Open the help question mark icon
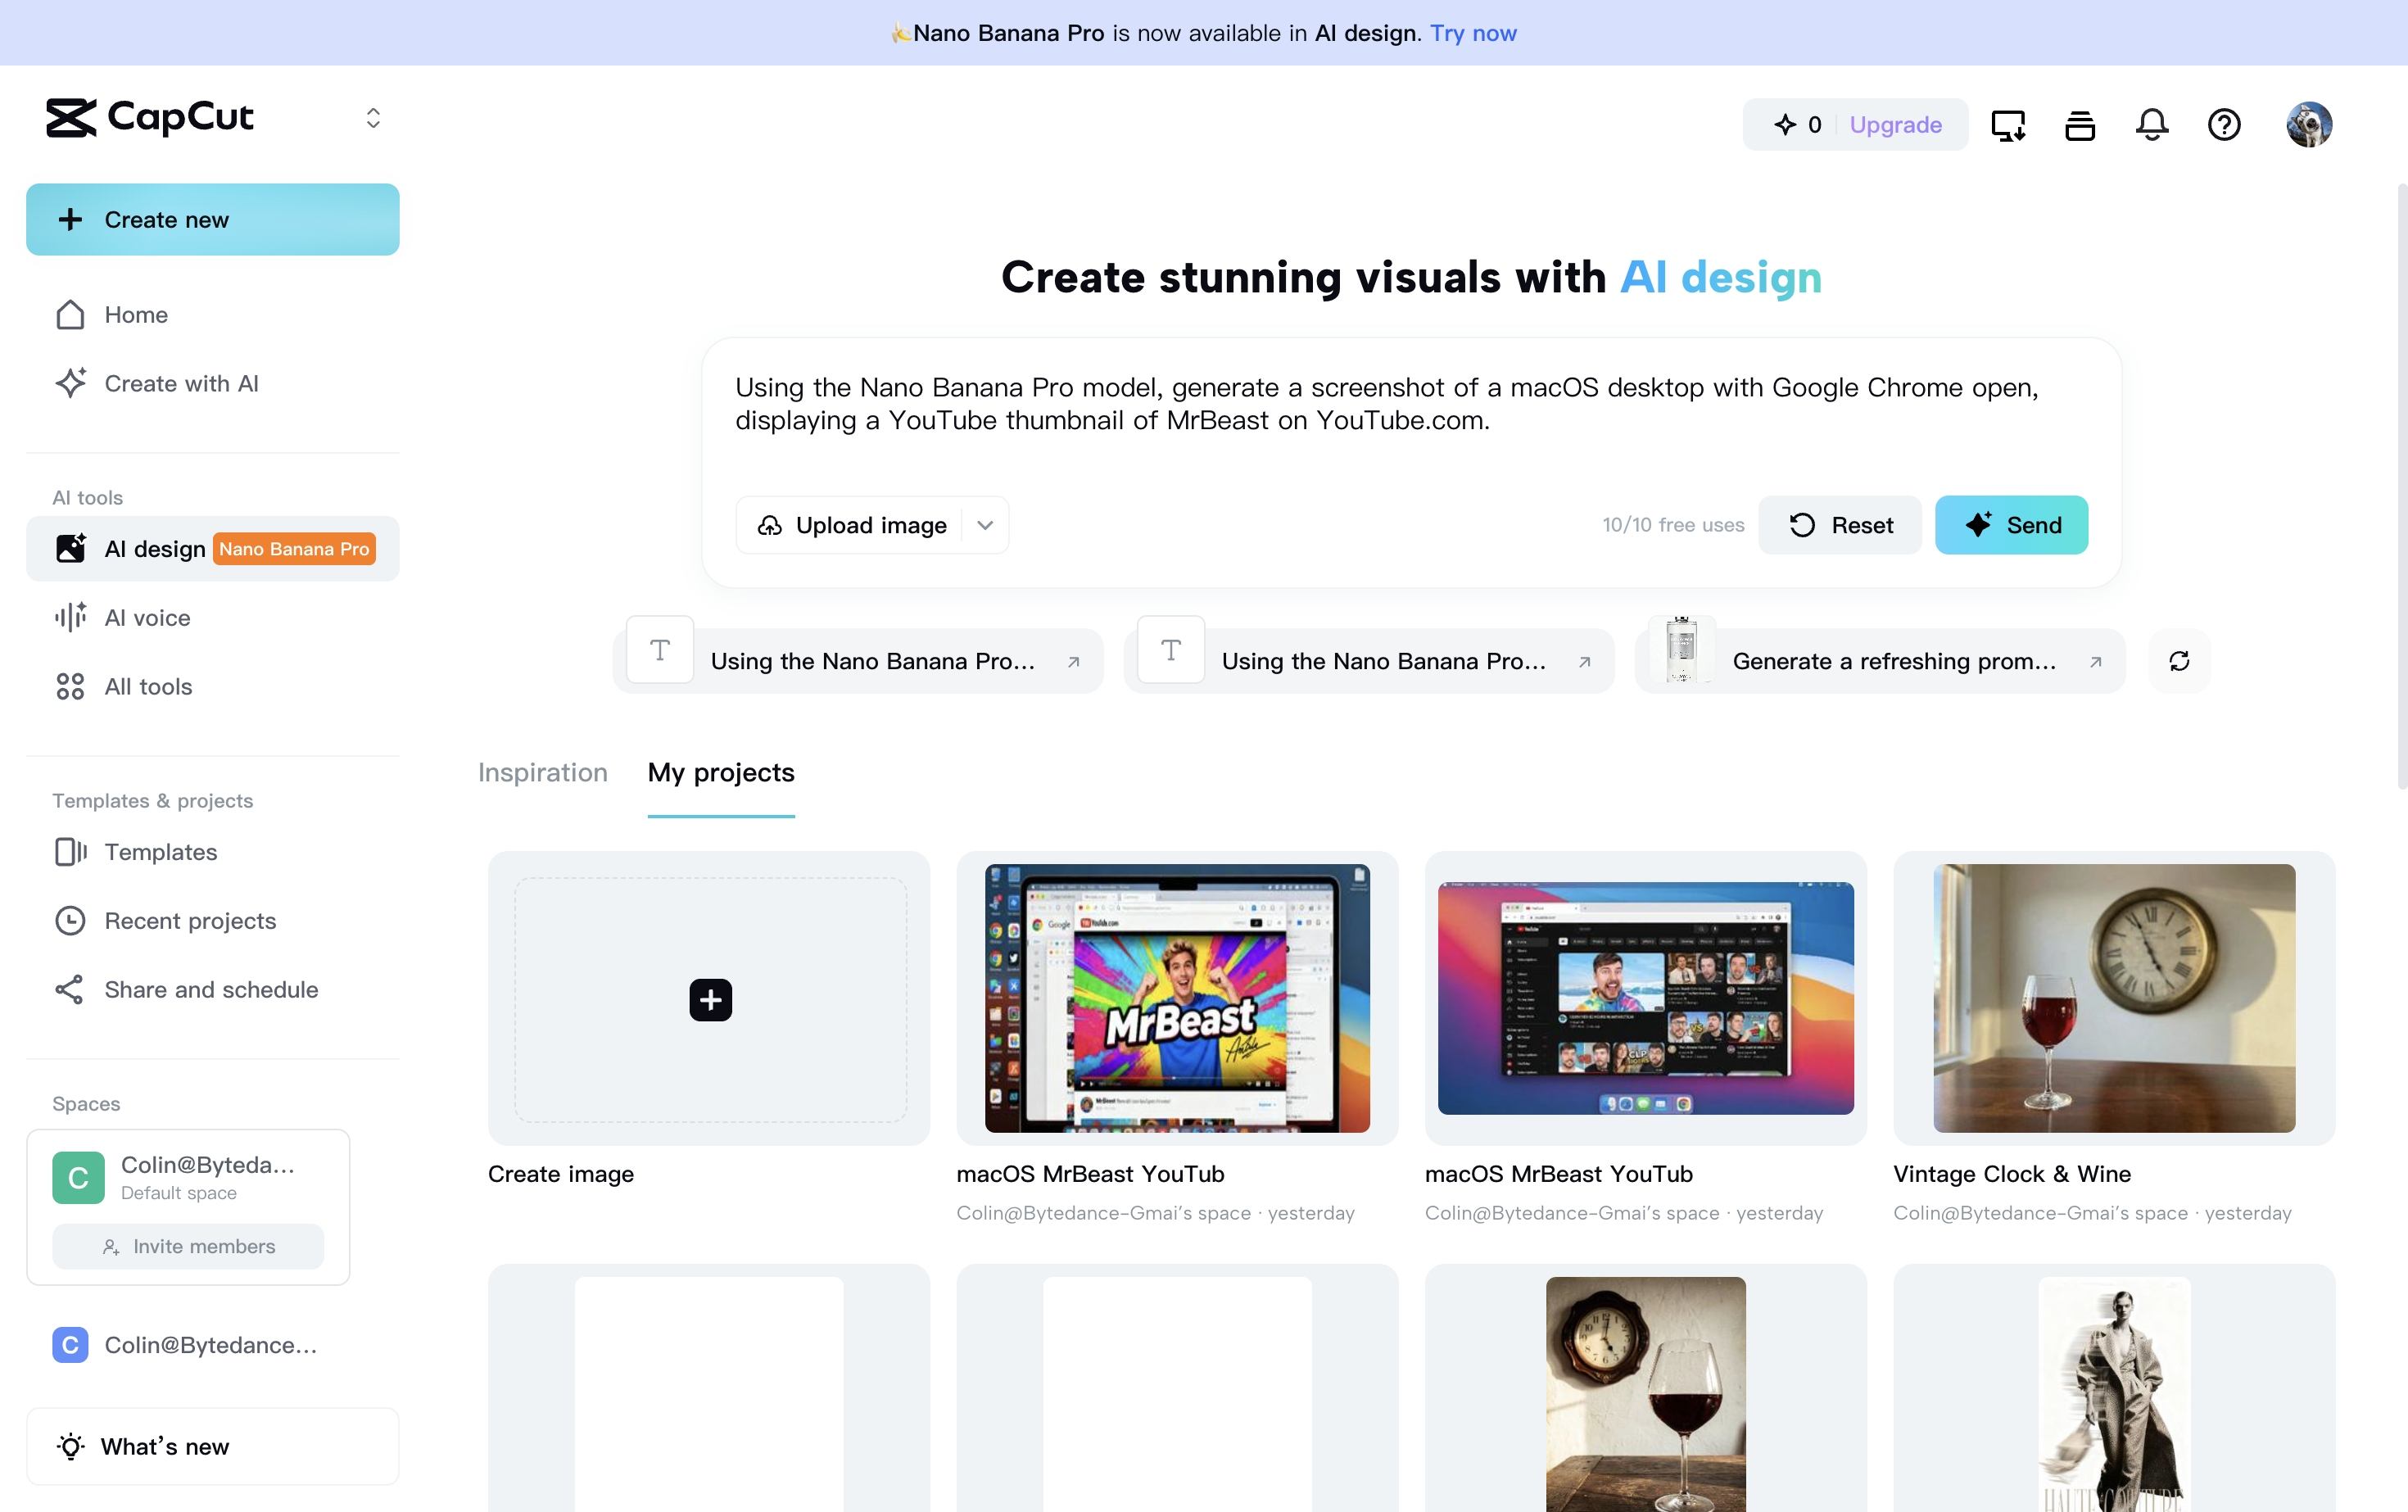2408x1512 pixels. [2224, 125]
